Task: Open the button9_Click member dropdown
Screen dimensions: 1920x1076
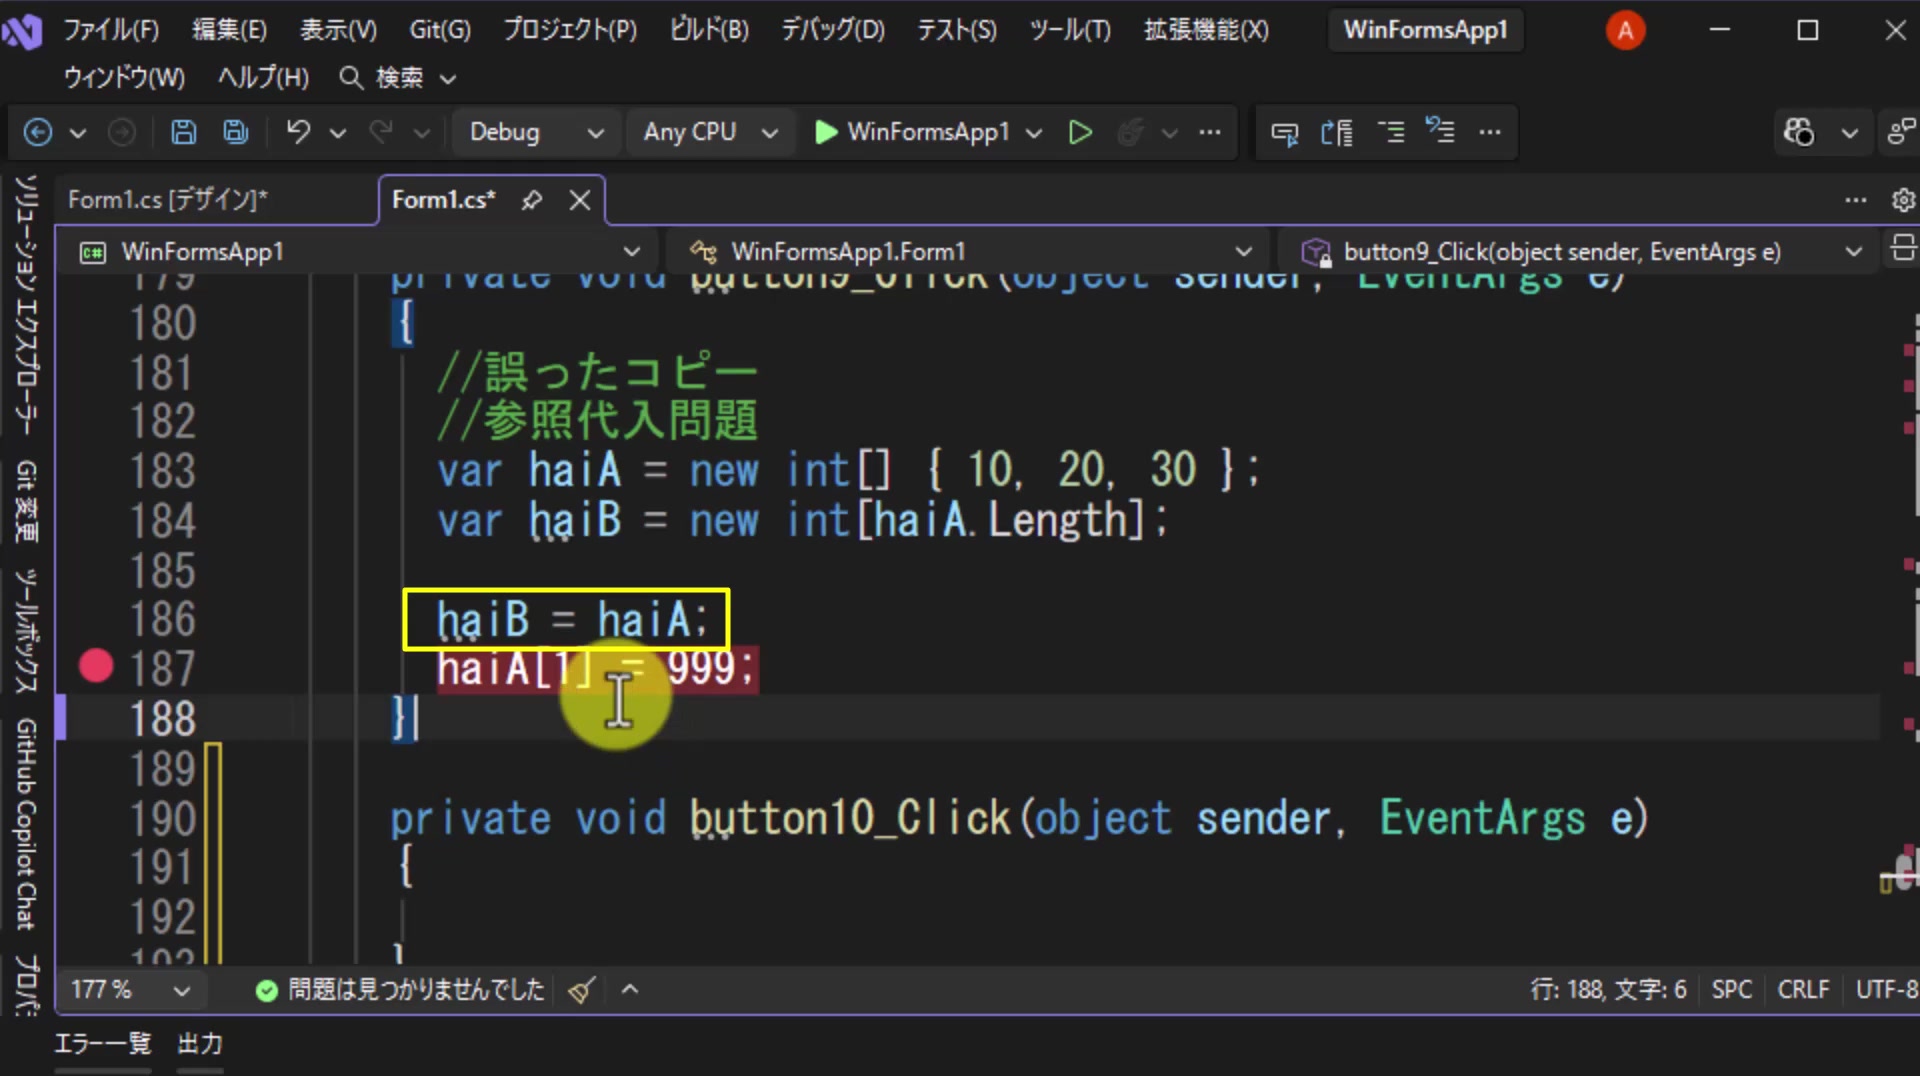Action: pyautogui.click(x=1582, y=251)
